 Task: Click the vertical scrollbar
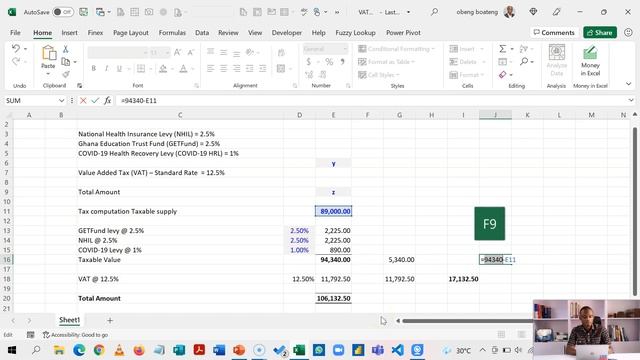tap(635, 211)
